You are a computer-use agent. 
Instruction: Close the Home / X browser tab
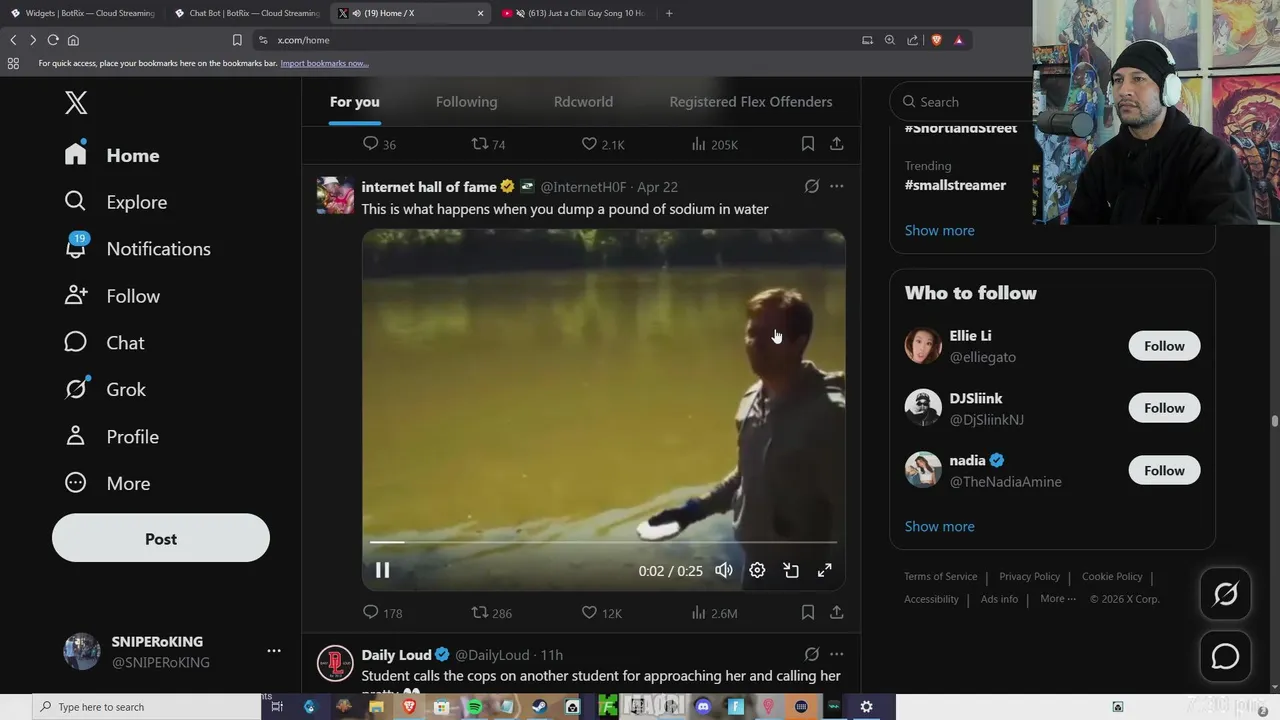(480, 13)
